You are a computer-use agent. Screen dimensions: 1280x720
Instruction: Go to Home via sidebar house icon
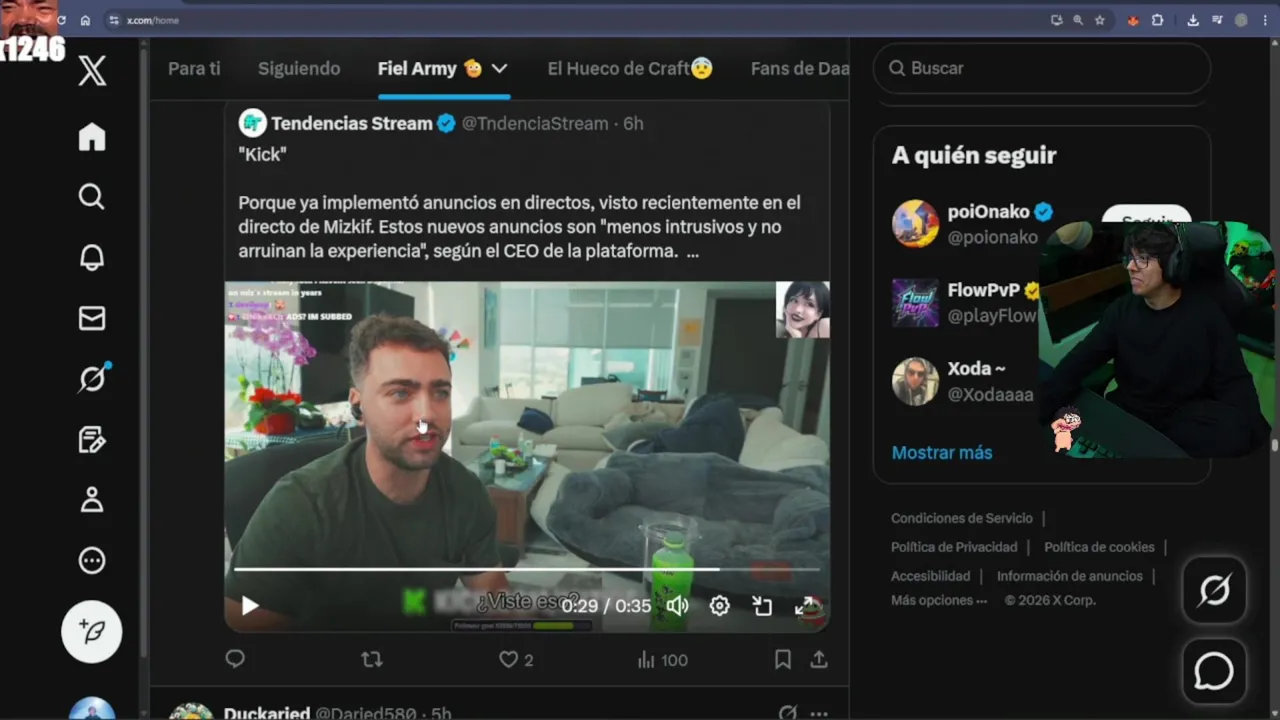[92, 137]
